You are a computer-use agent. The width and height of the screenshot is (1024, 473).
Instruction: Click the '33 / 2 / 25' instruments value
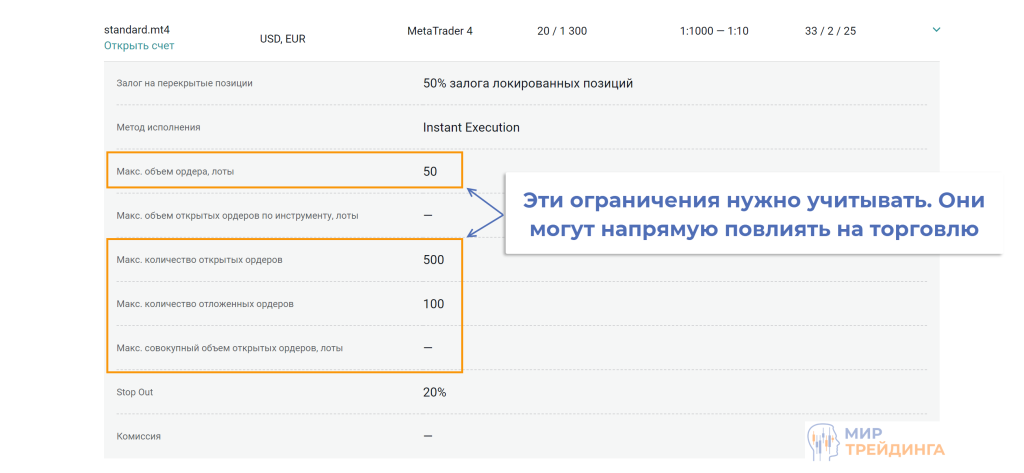tap(830, 31)
